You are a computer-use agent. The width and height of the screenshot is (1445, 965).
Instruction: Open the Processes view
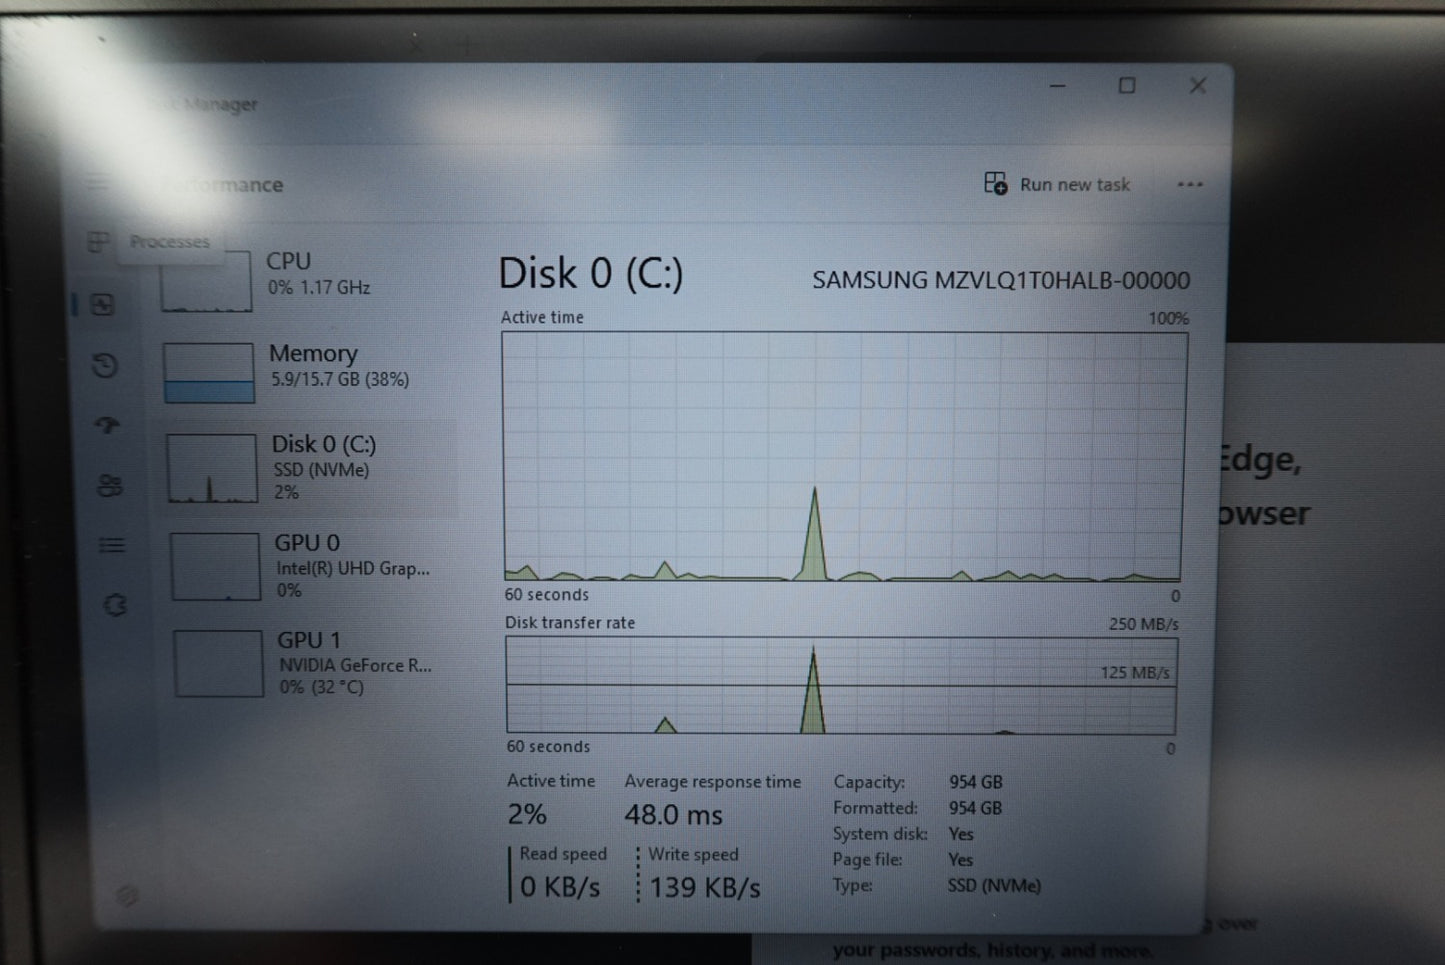click(x=100, y=241)
